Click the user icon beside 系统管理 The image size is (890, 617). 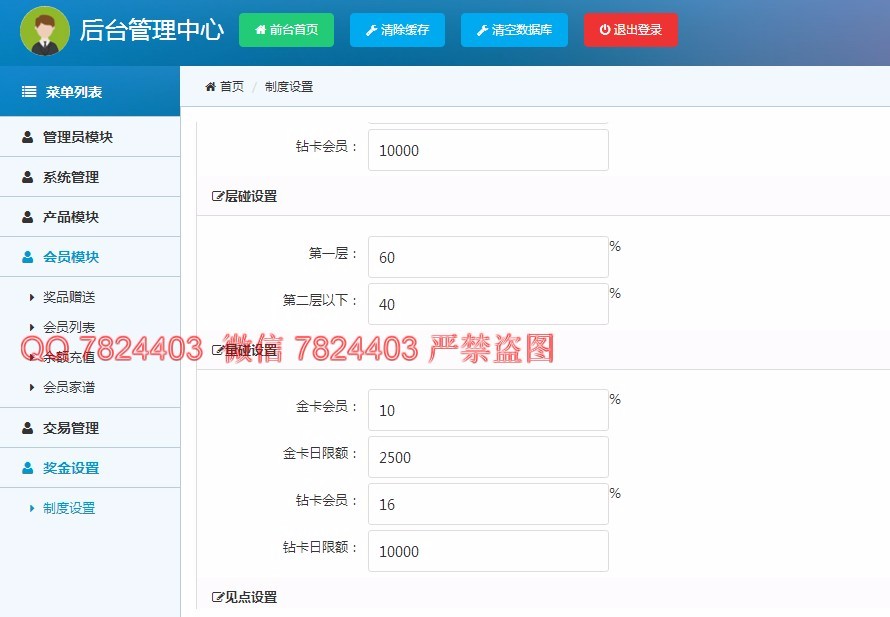(27, 177)
